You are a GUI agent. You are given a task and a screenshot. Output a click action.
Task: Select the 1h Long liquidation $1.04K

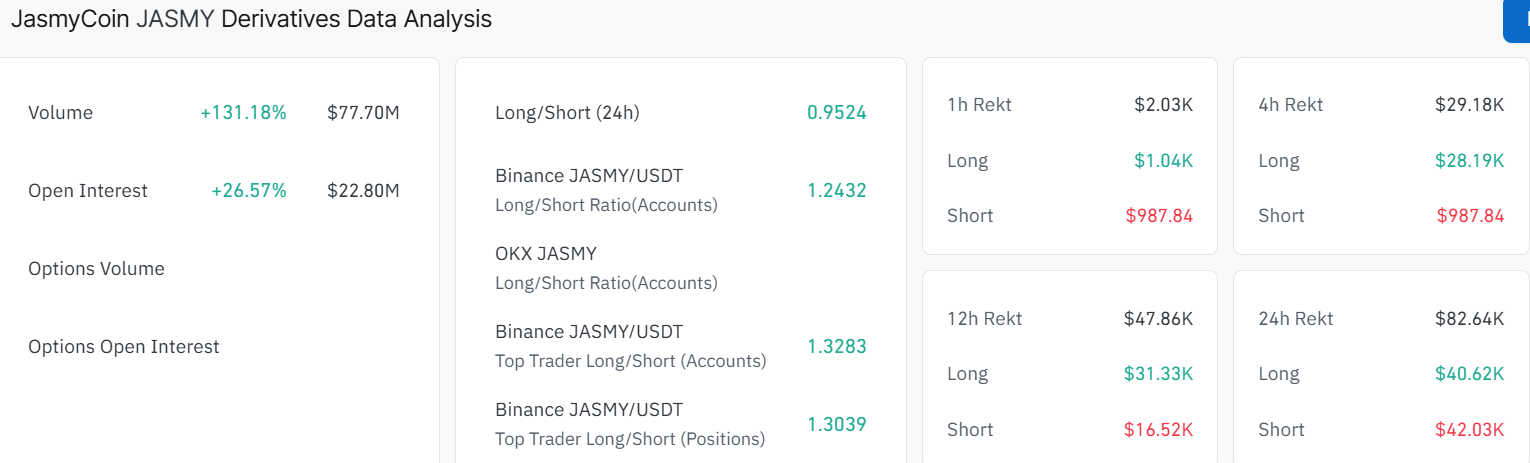point(1163,161)
